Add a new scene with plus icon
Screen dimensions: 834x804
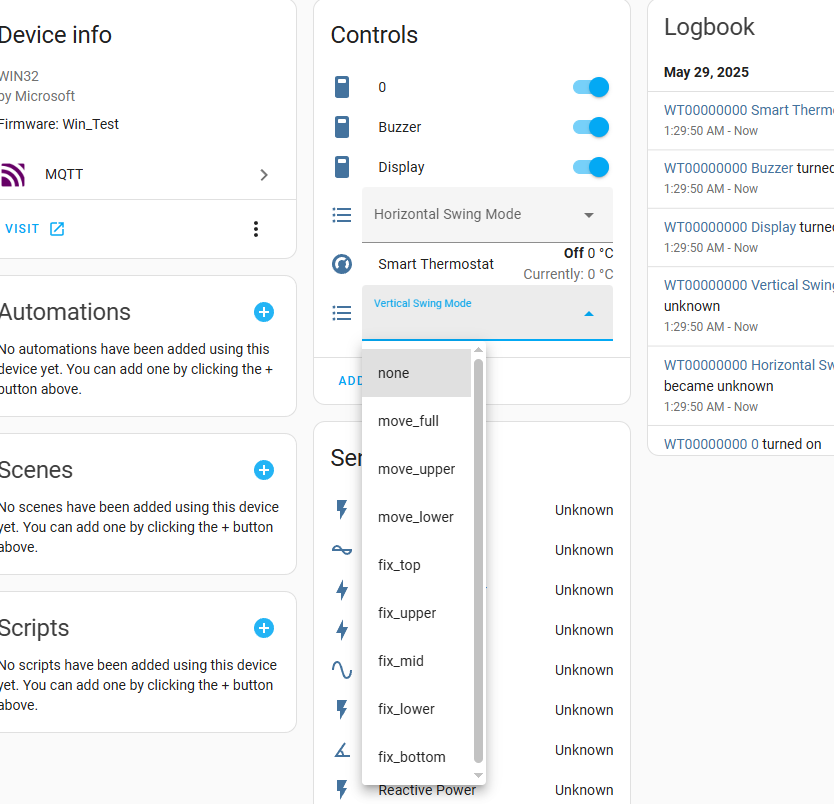coord(264,470)
